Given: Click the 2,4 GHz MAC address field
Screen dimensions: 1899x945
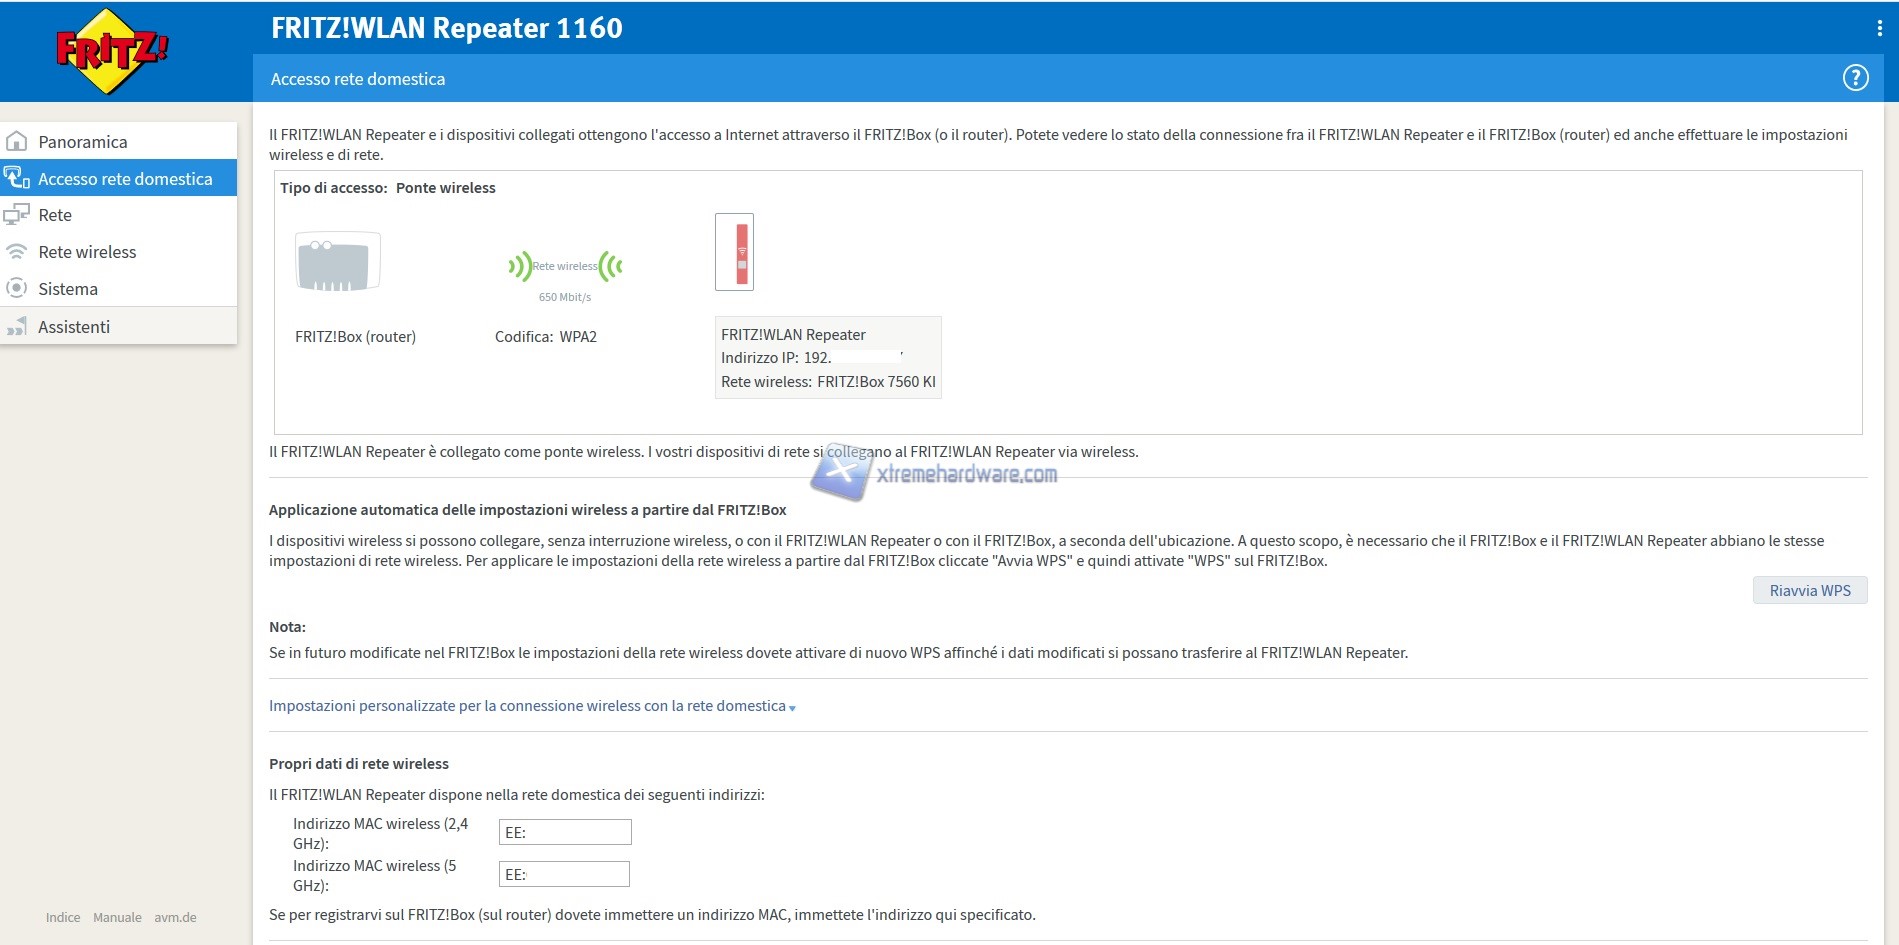Looking at the screenshot, I should tap(565, 832).
